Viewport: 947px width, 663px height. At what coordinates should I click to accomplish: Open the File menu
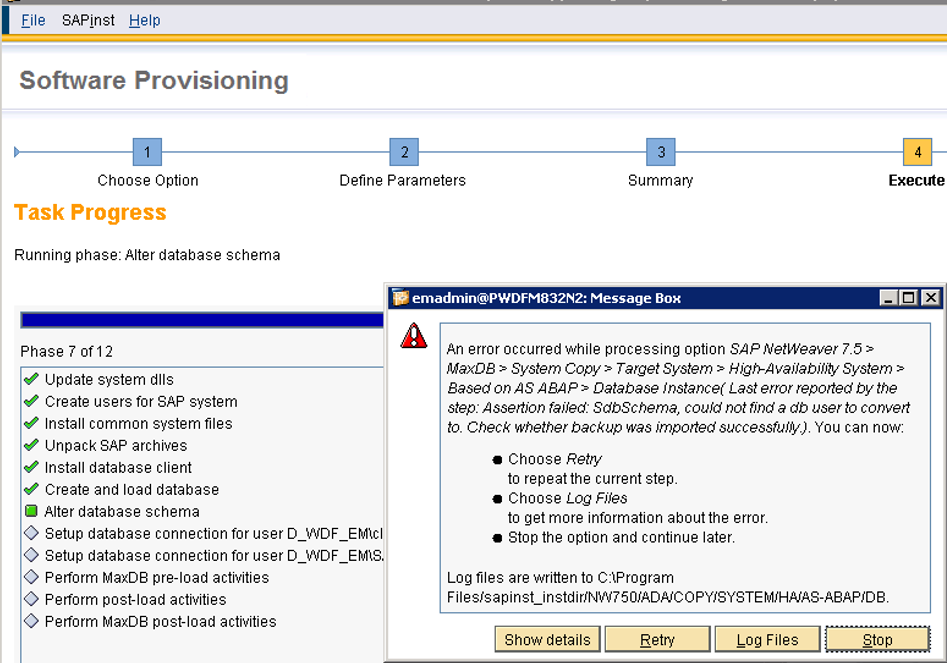tap(33, 21)
